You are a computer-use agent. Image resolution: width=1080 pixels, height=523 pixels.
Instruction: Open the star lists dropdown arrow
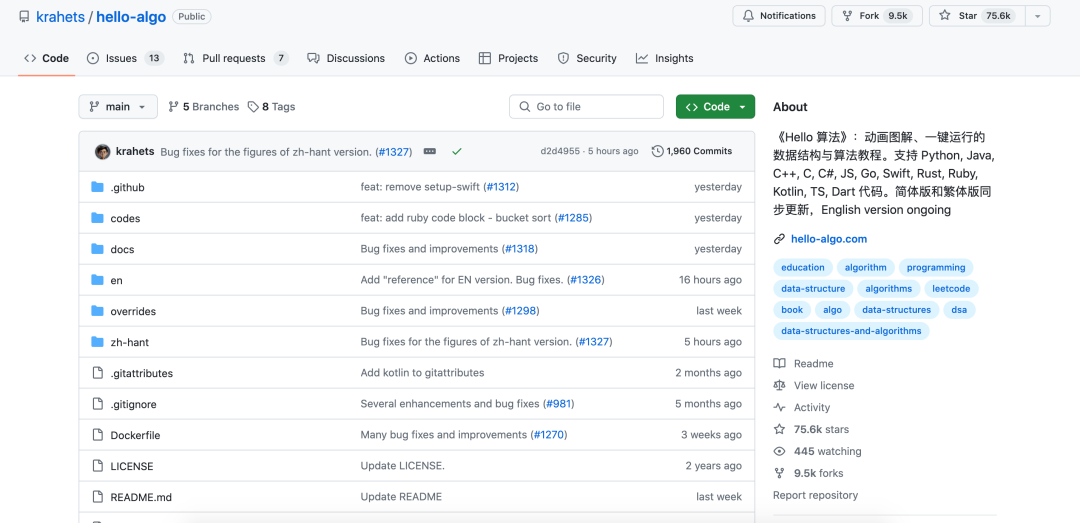(1037, 16)
